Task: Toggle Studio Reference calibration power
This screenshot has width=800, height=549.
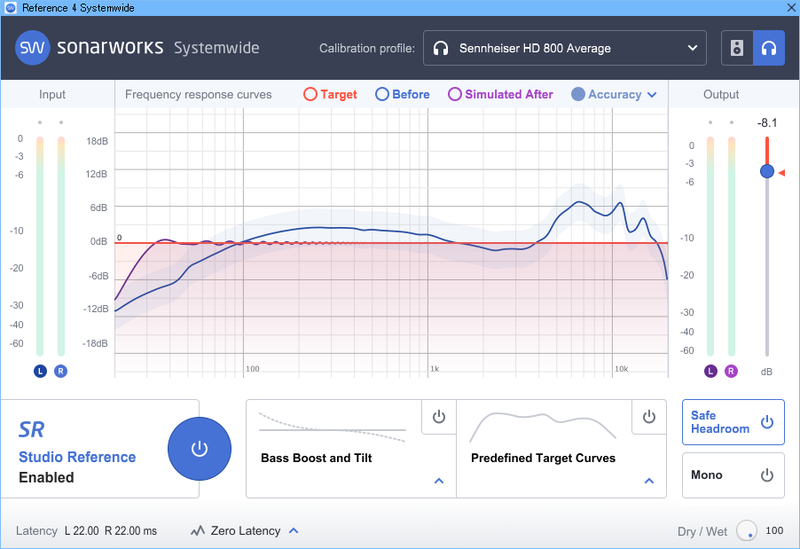Action: pos(199,449)
